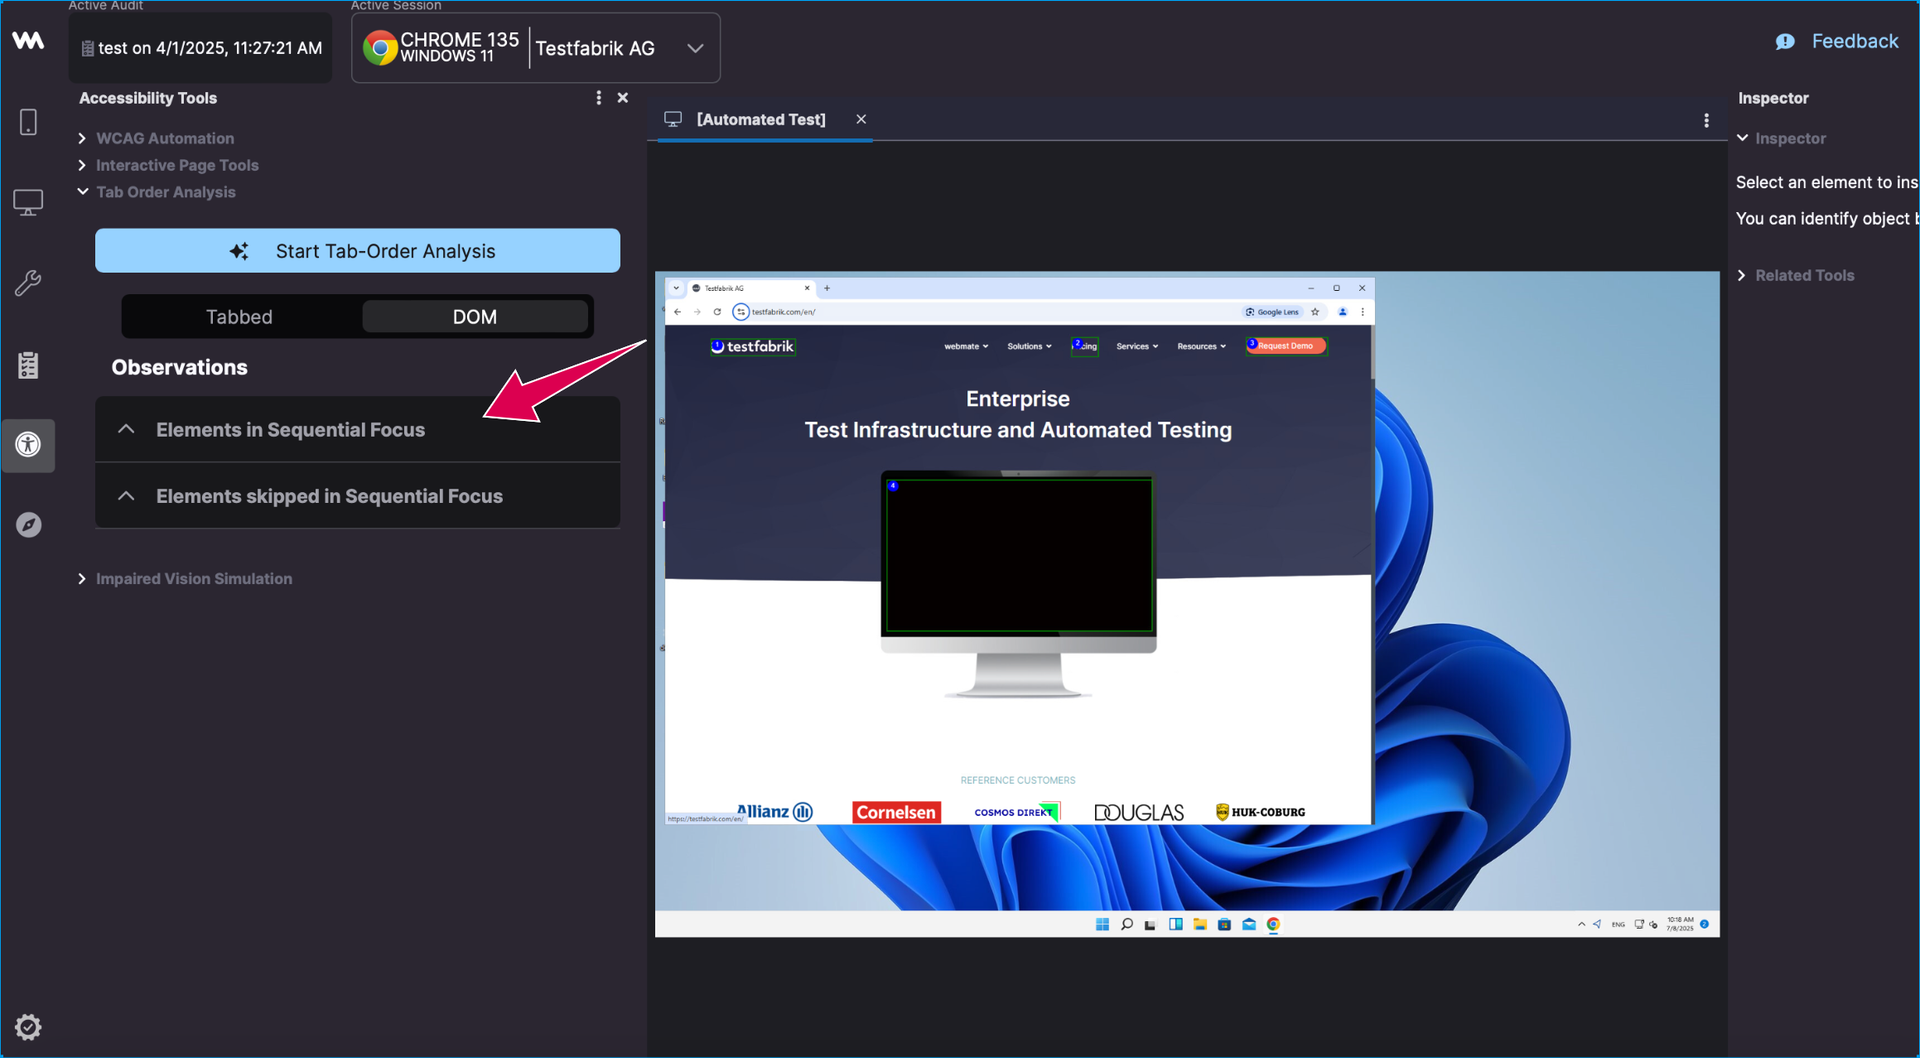This screenshot has height=1058, width=1920.
Task: Open the active audit test entry
Action: tap(201, 48)
